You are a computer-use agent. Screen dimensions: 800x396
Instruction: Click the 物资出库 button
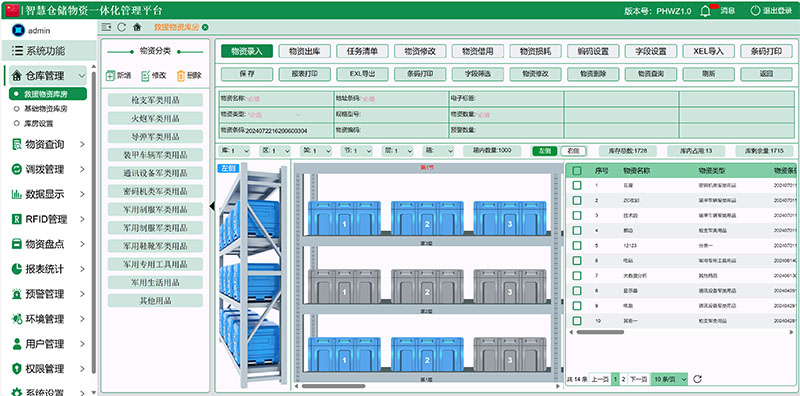pos(305,51)
